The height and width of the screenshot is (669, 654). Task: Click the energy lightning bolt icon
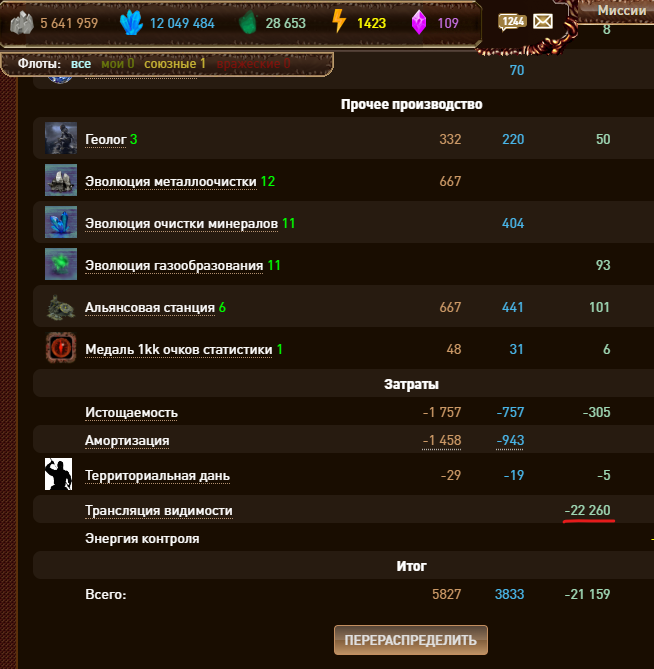339,21
